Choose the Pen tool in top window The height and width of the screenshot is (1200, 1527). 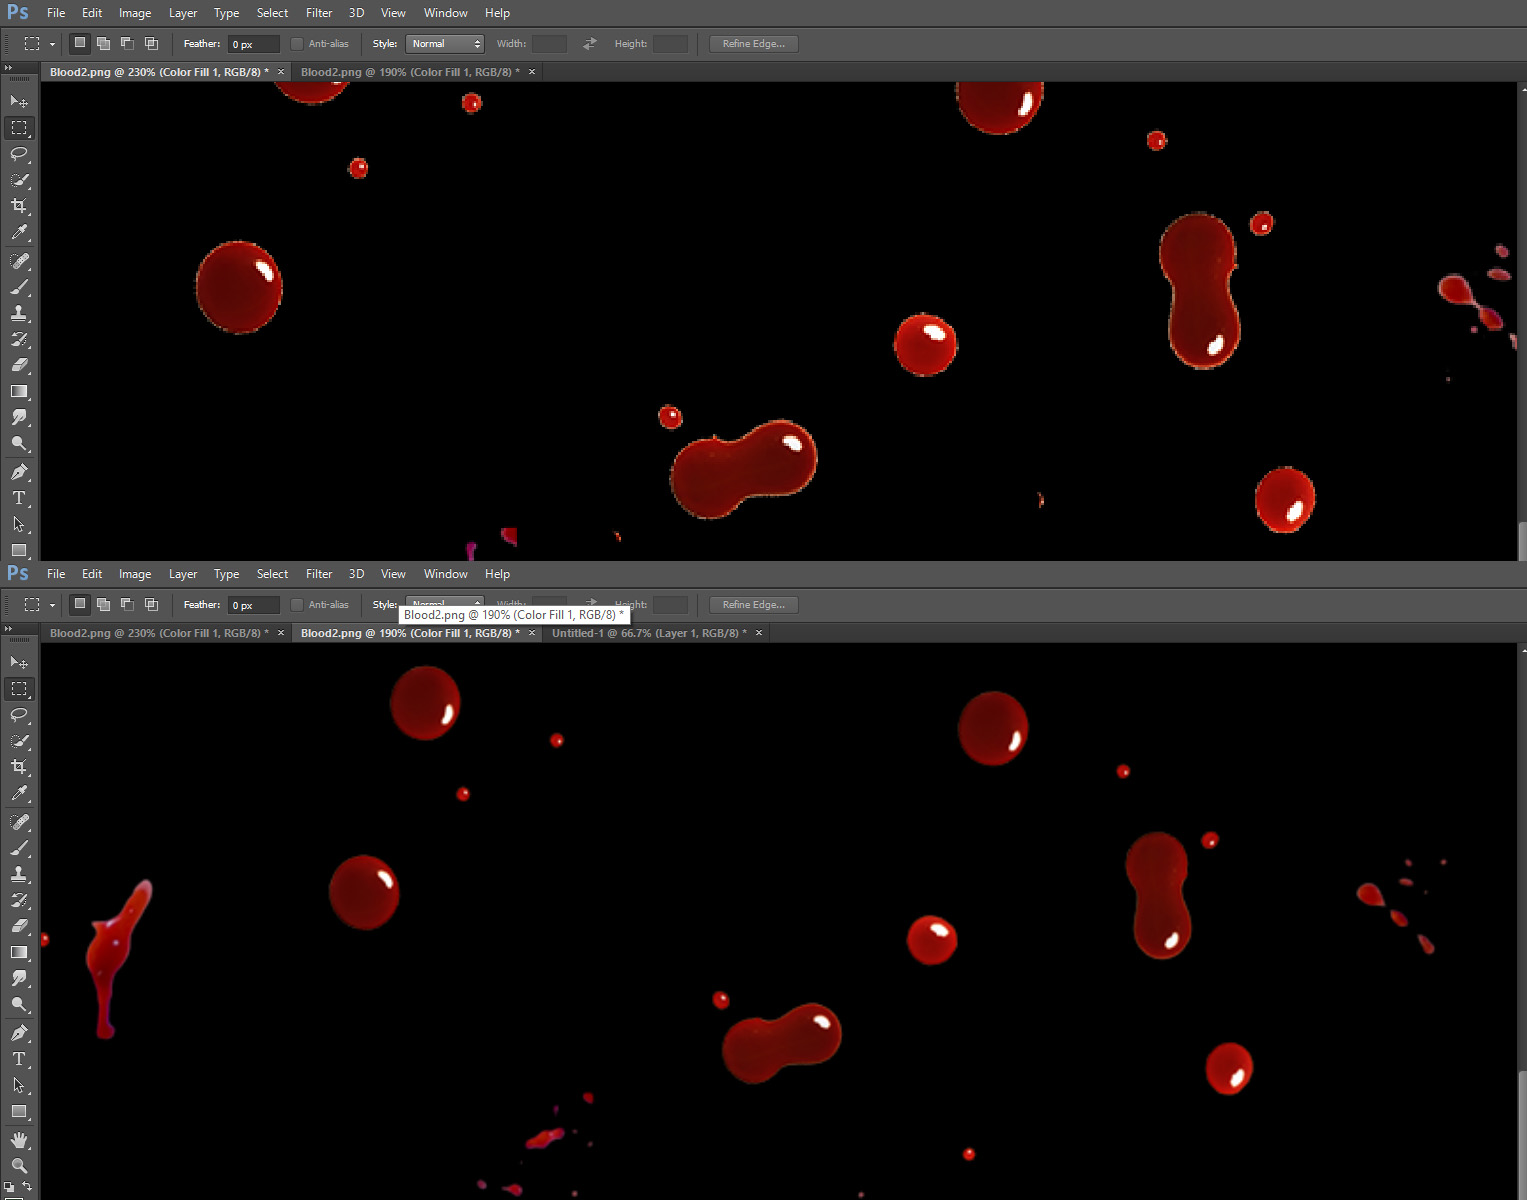point(19,471)
